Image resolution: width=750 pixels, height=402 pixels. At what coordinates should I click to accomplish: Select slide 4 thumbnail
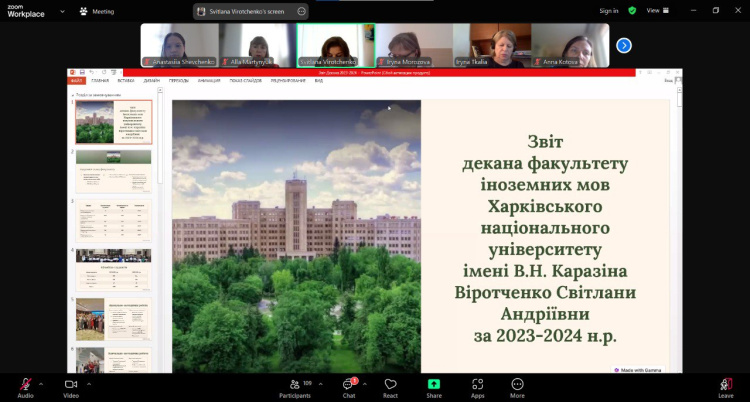(114, 270)
